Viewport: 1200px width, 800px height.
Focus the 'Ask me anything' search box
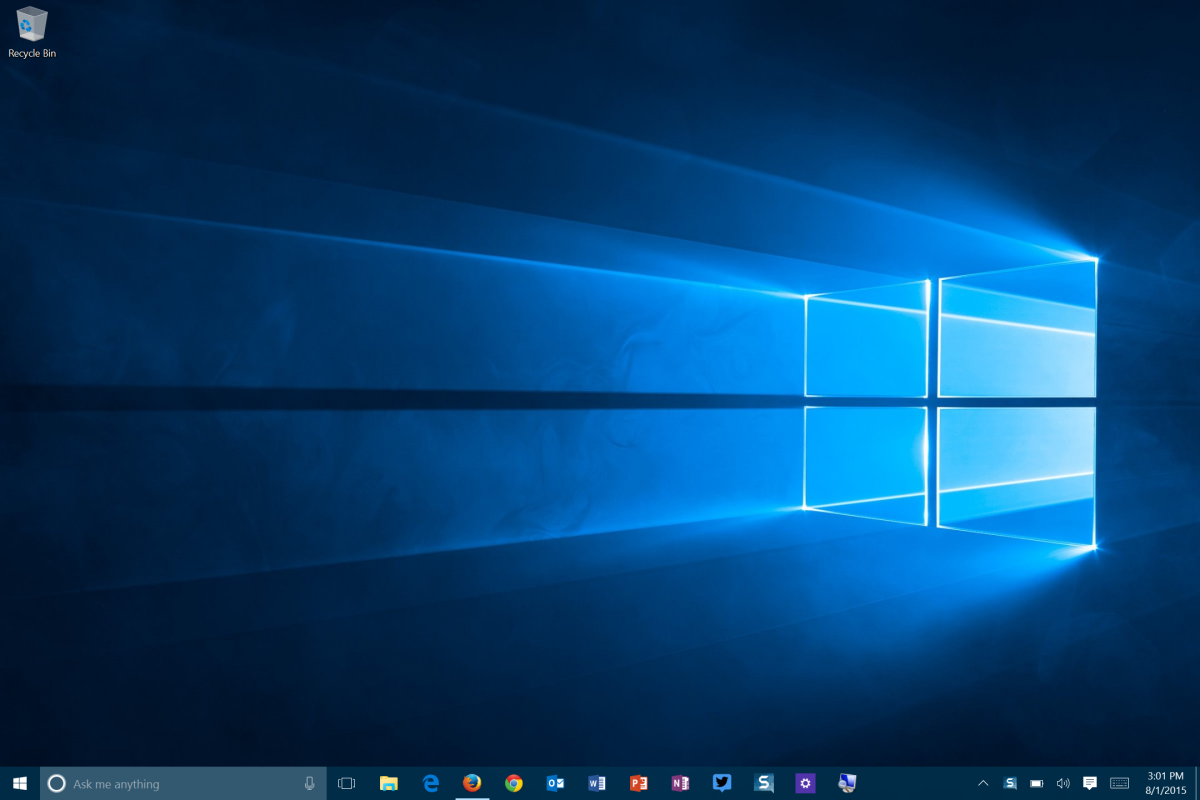coord(180,783)
